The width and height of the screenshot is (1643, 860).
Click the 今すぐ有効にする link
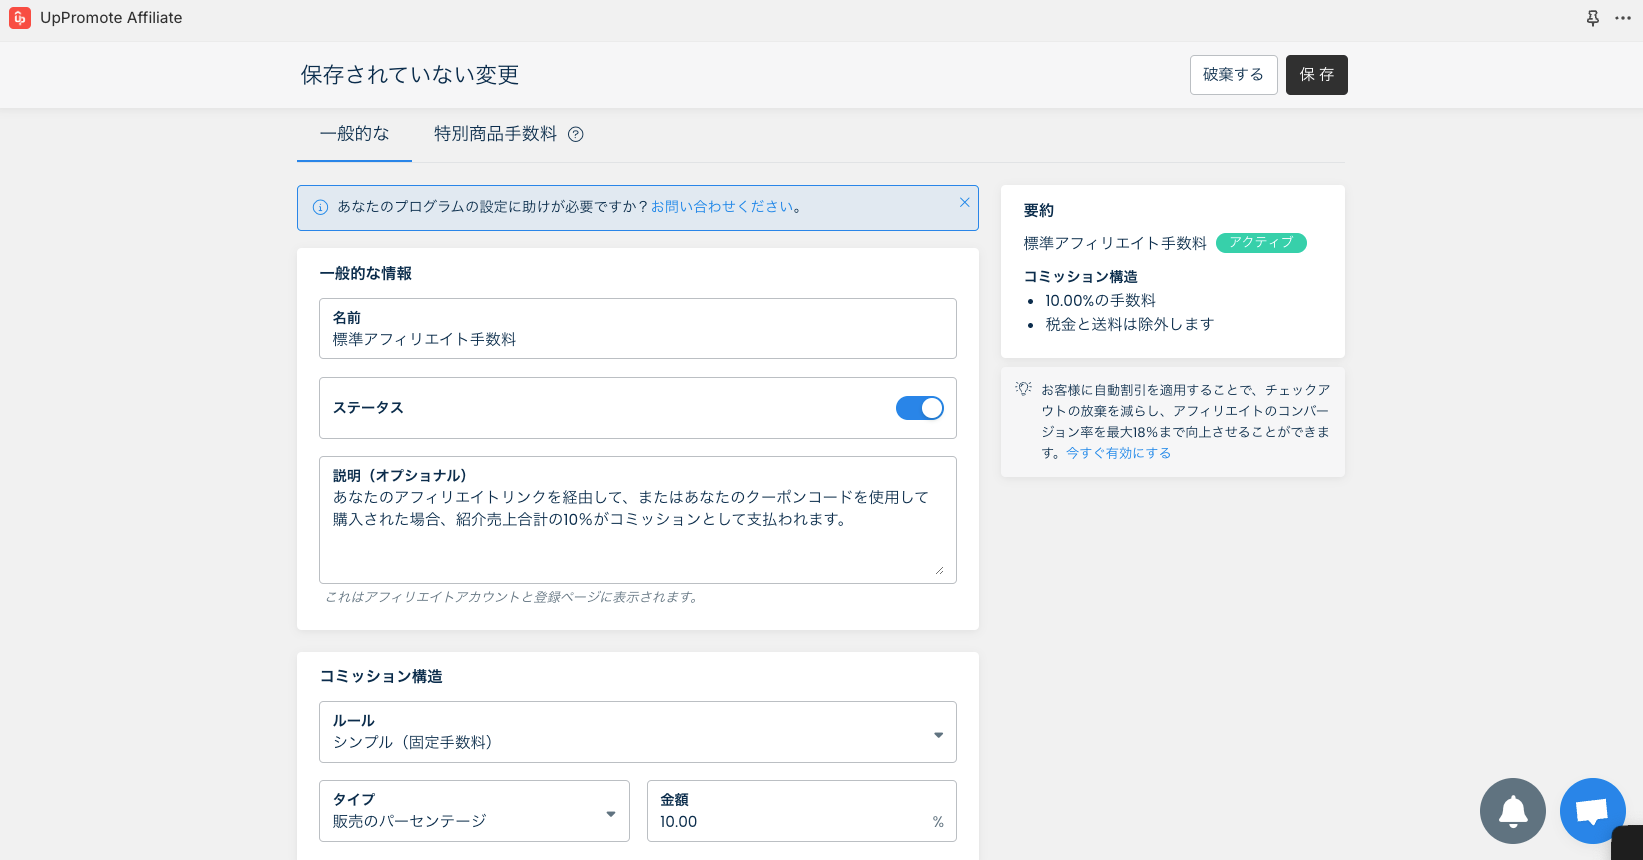[x=1118, y=453]
